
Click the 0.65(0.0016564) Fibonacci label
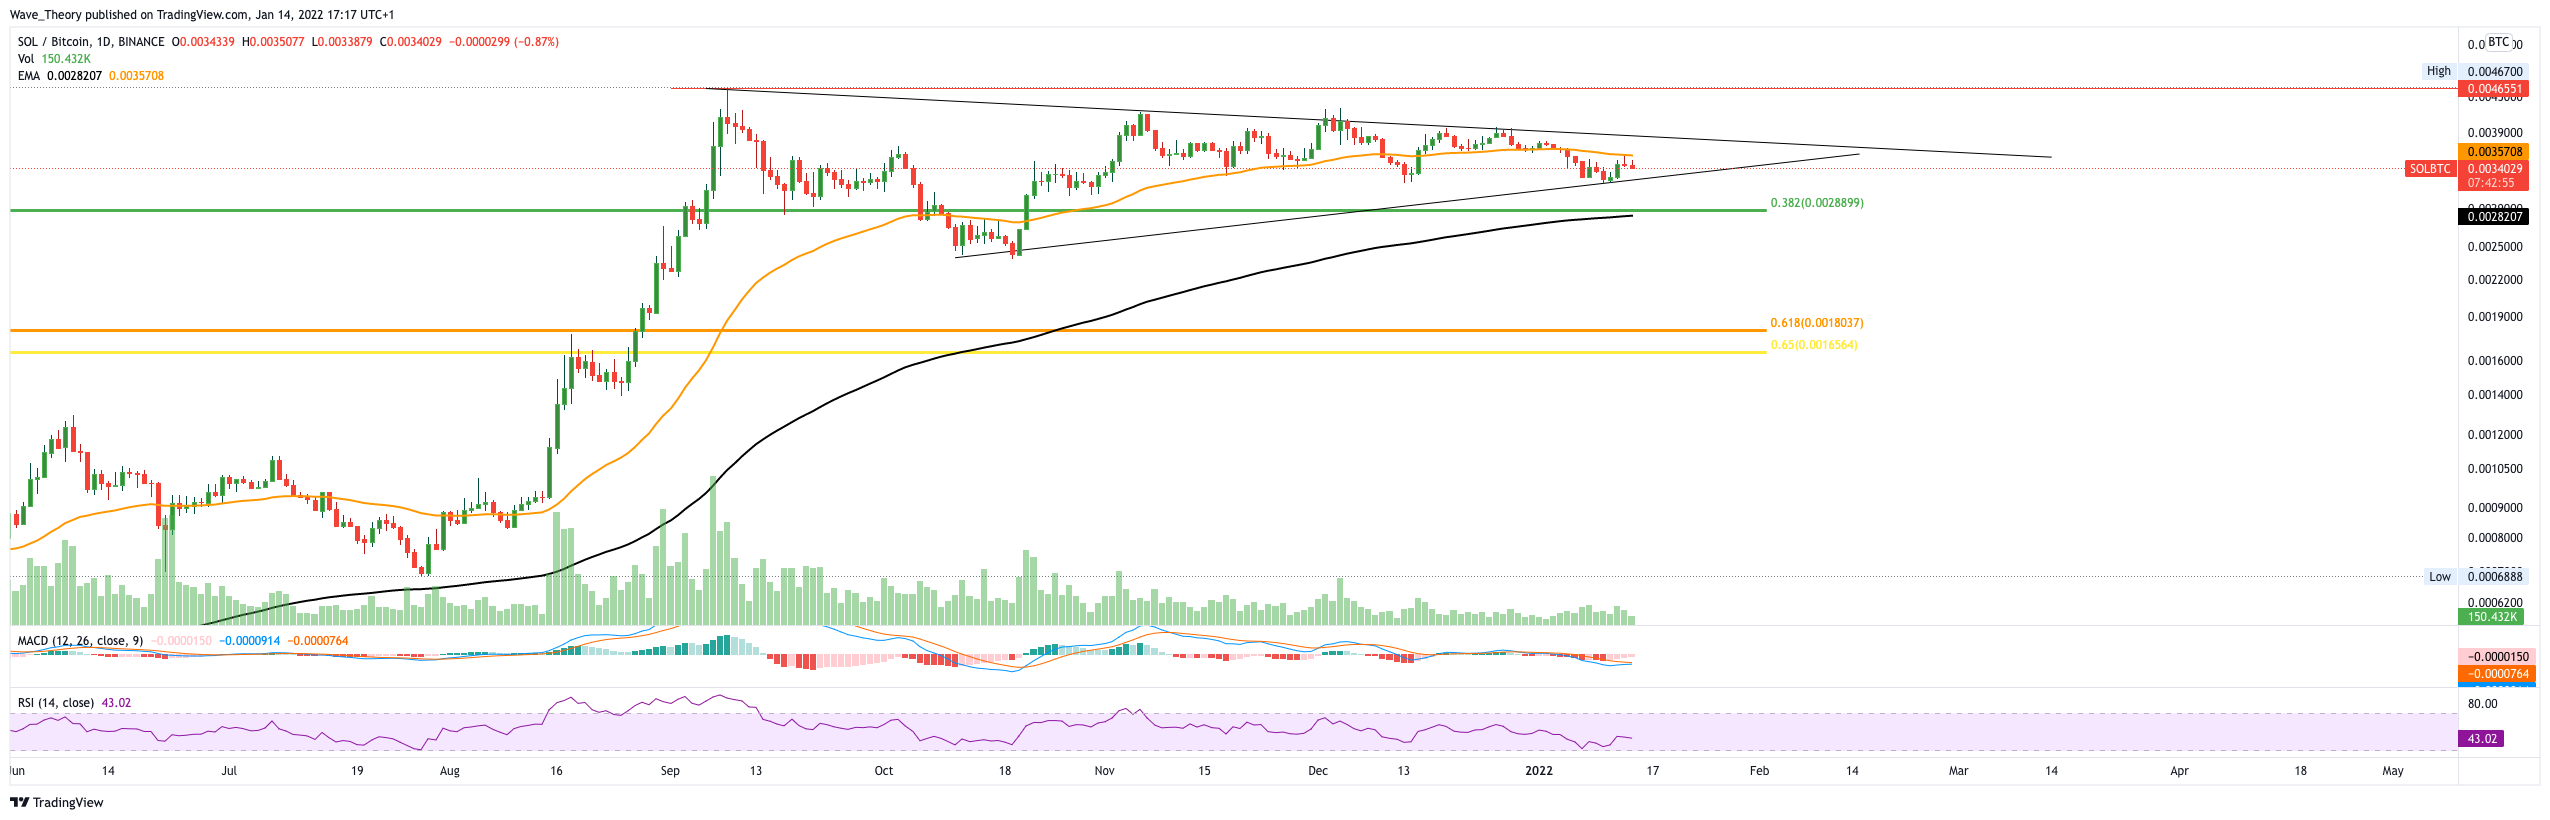click(x=1814, y=345)
